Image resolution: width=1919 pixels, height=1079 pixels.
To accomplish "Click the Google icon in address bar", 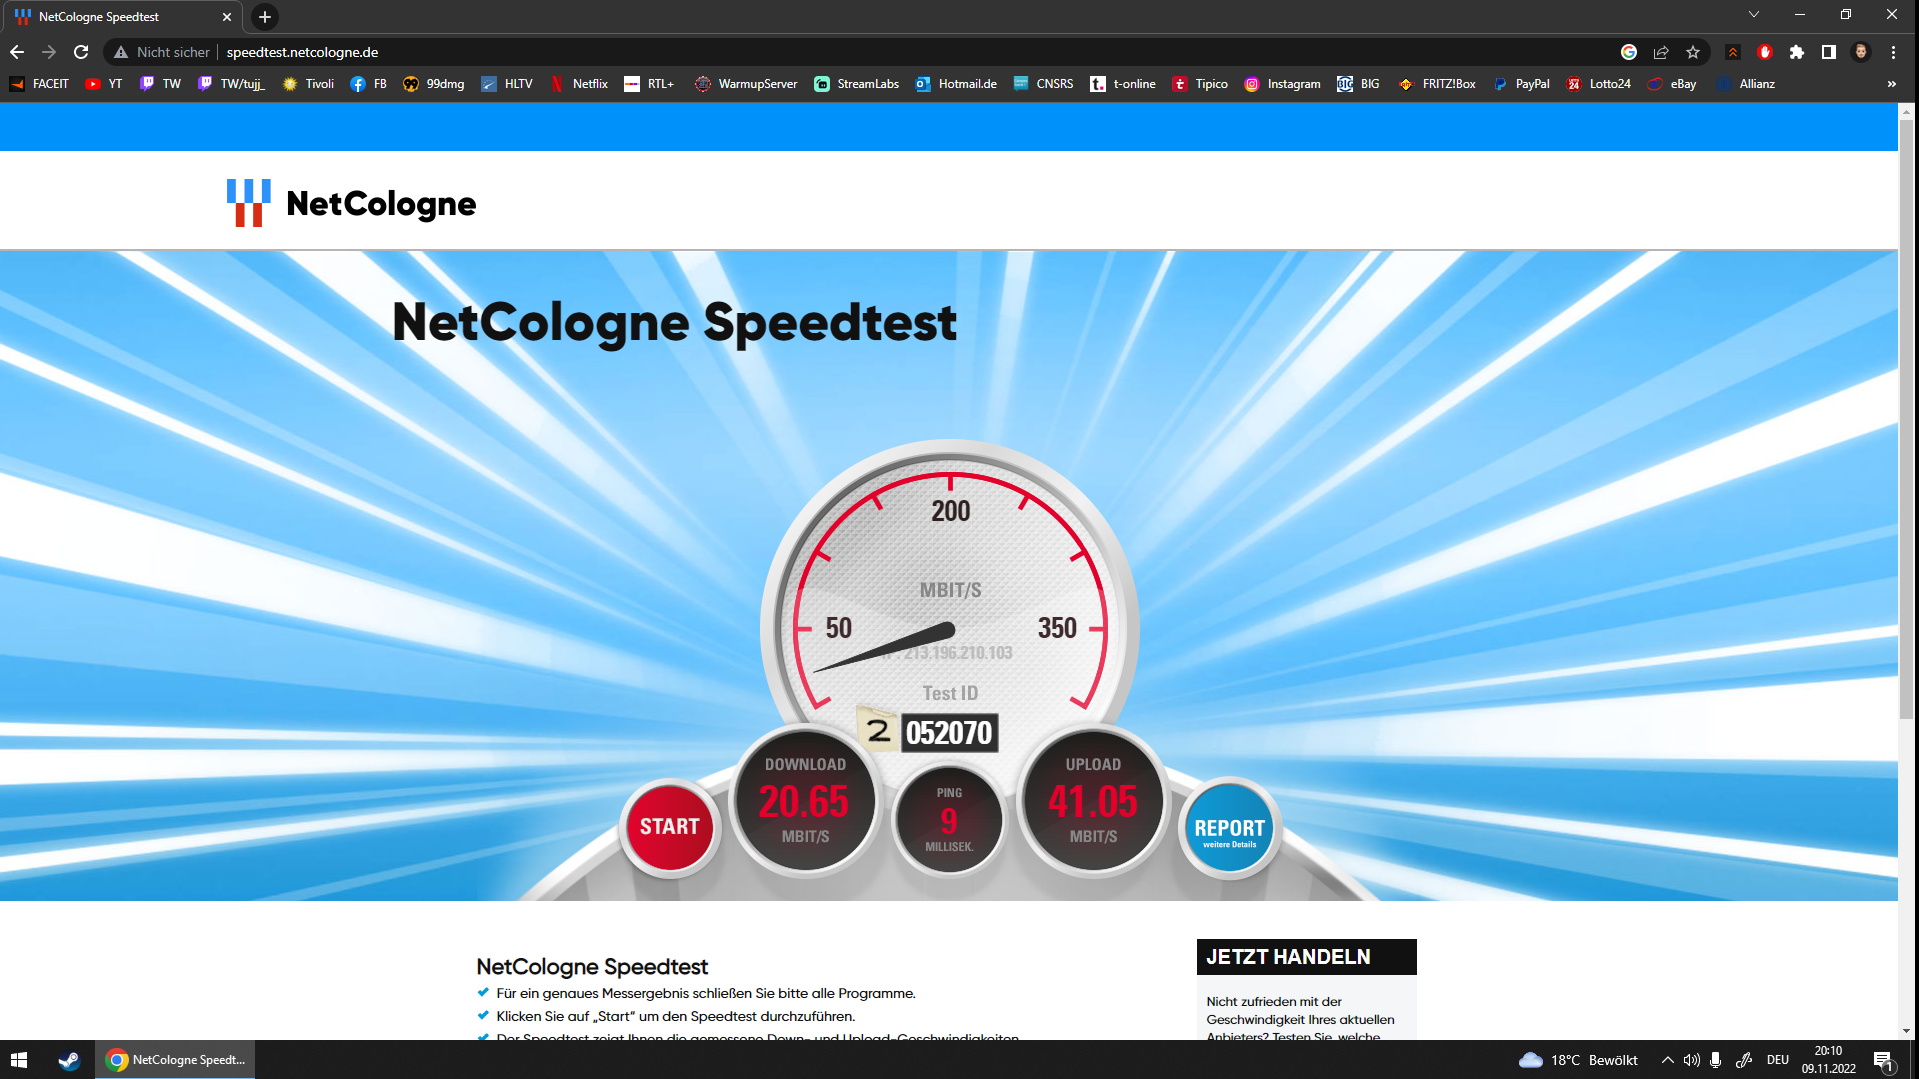I will (1629, 52).
